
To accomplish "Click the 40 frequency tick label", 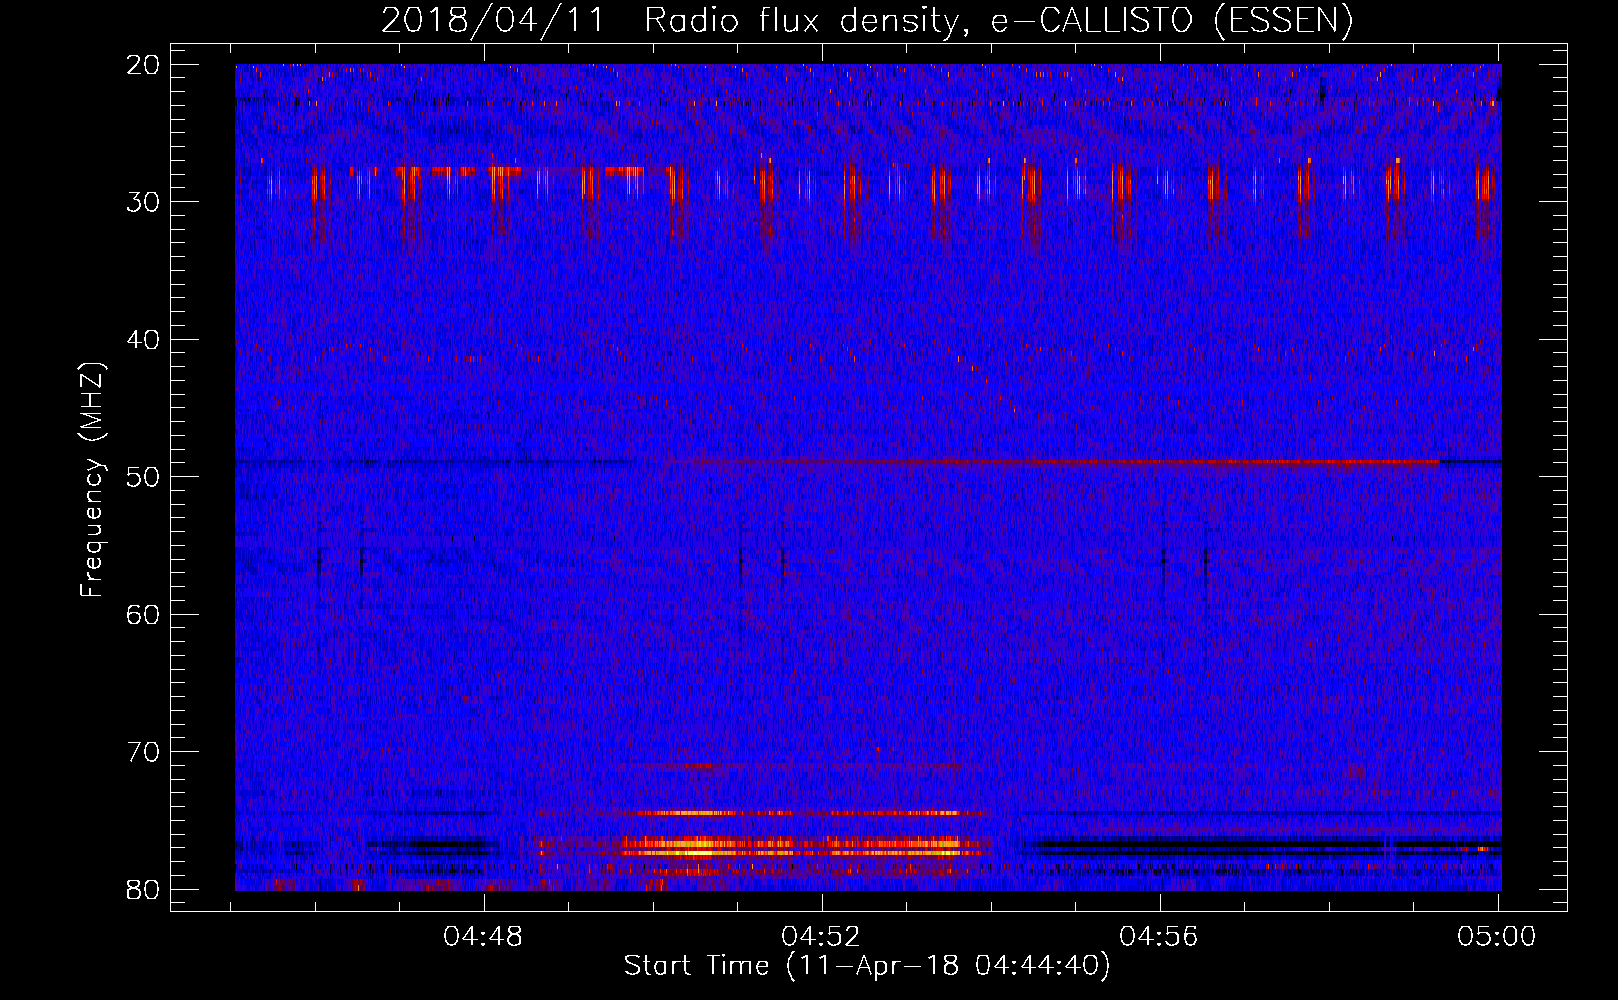I will (143, 340).
